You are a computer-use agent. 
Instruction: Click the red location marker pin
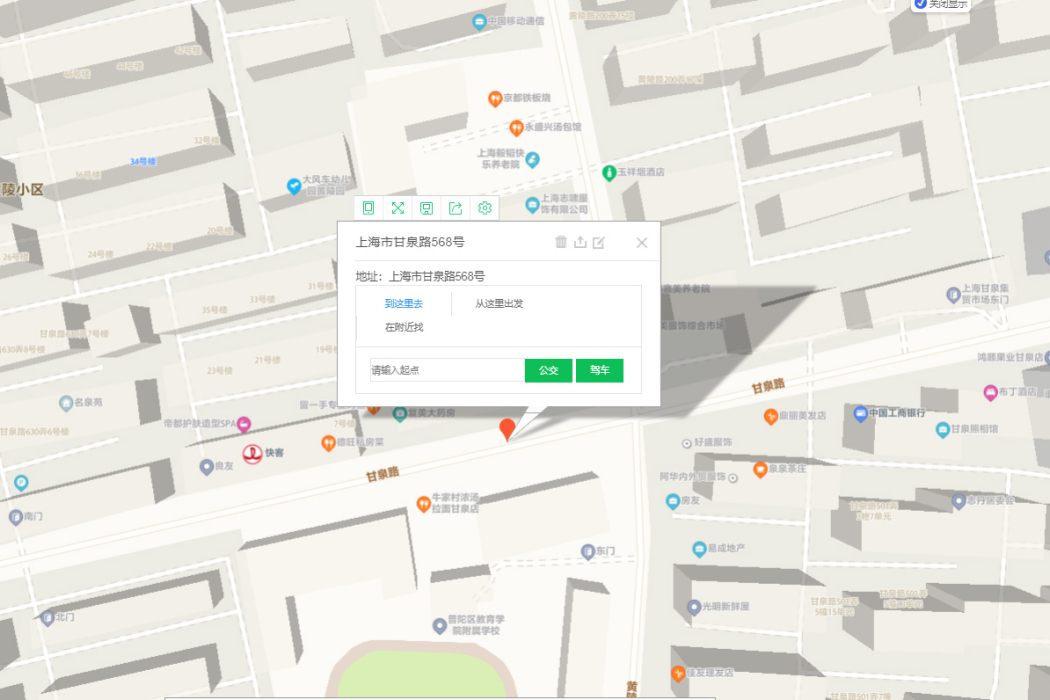[508, 429]
